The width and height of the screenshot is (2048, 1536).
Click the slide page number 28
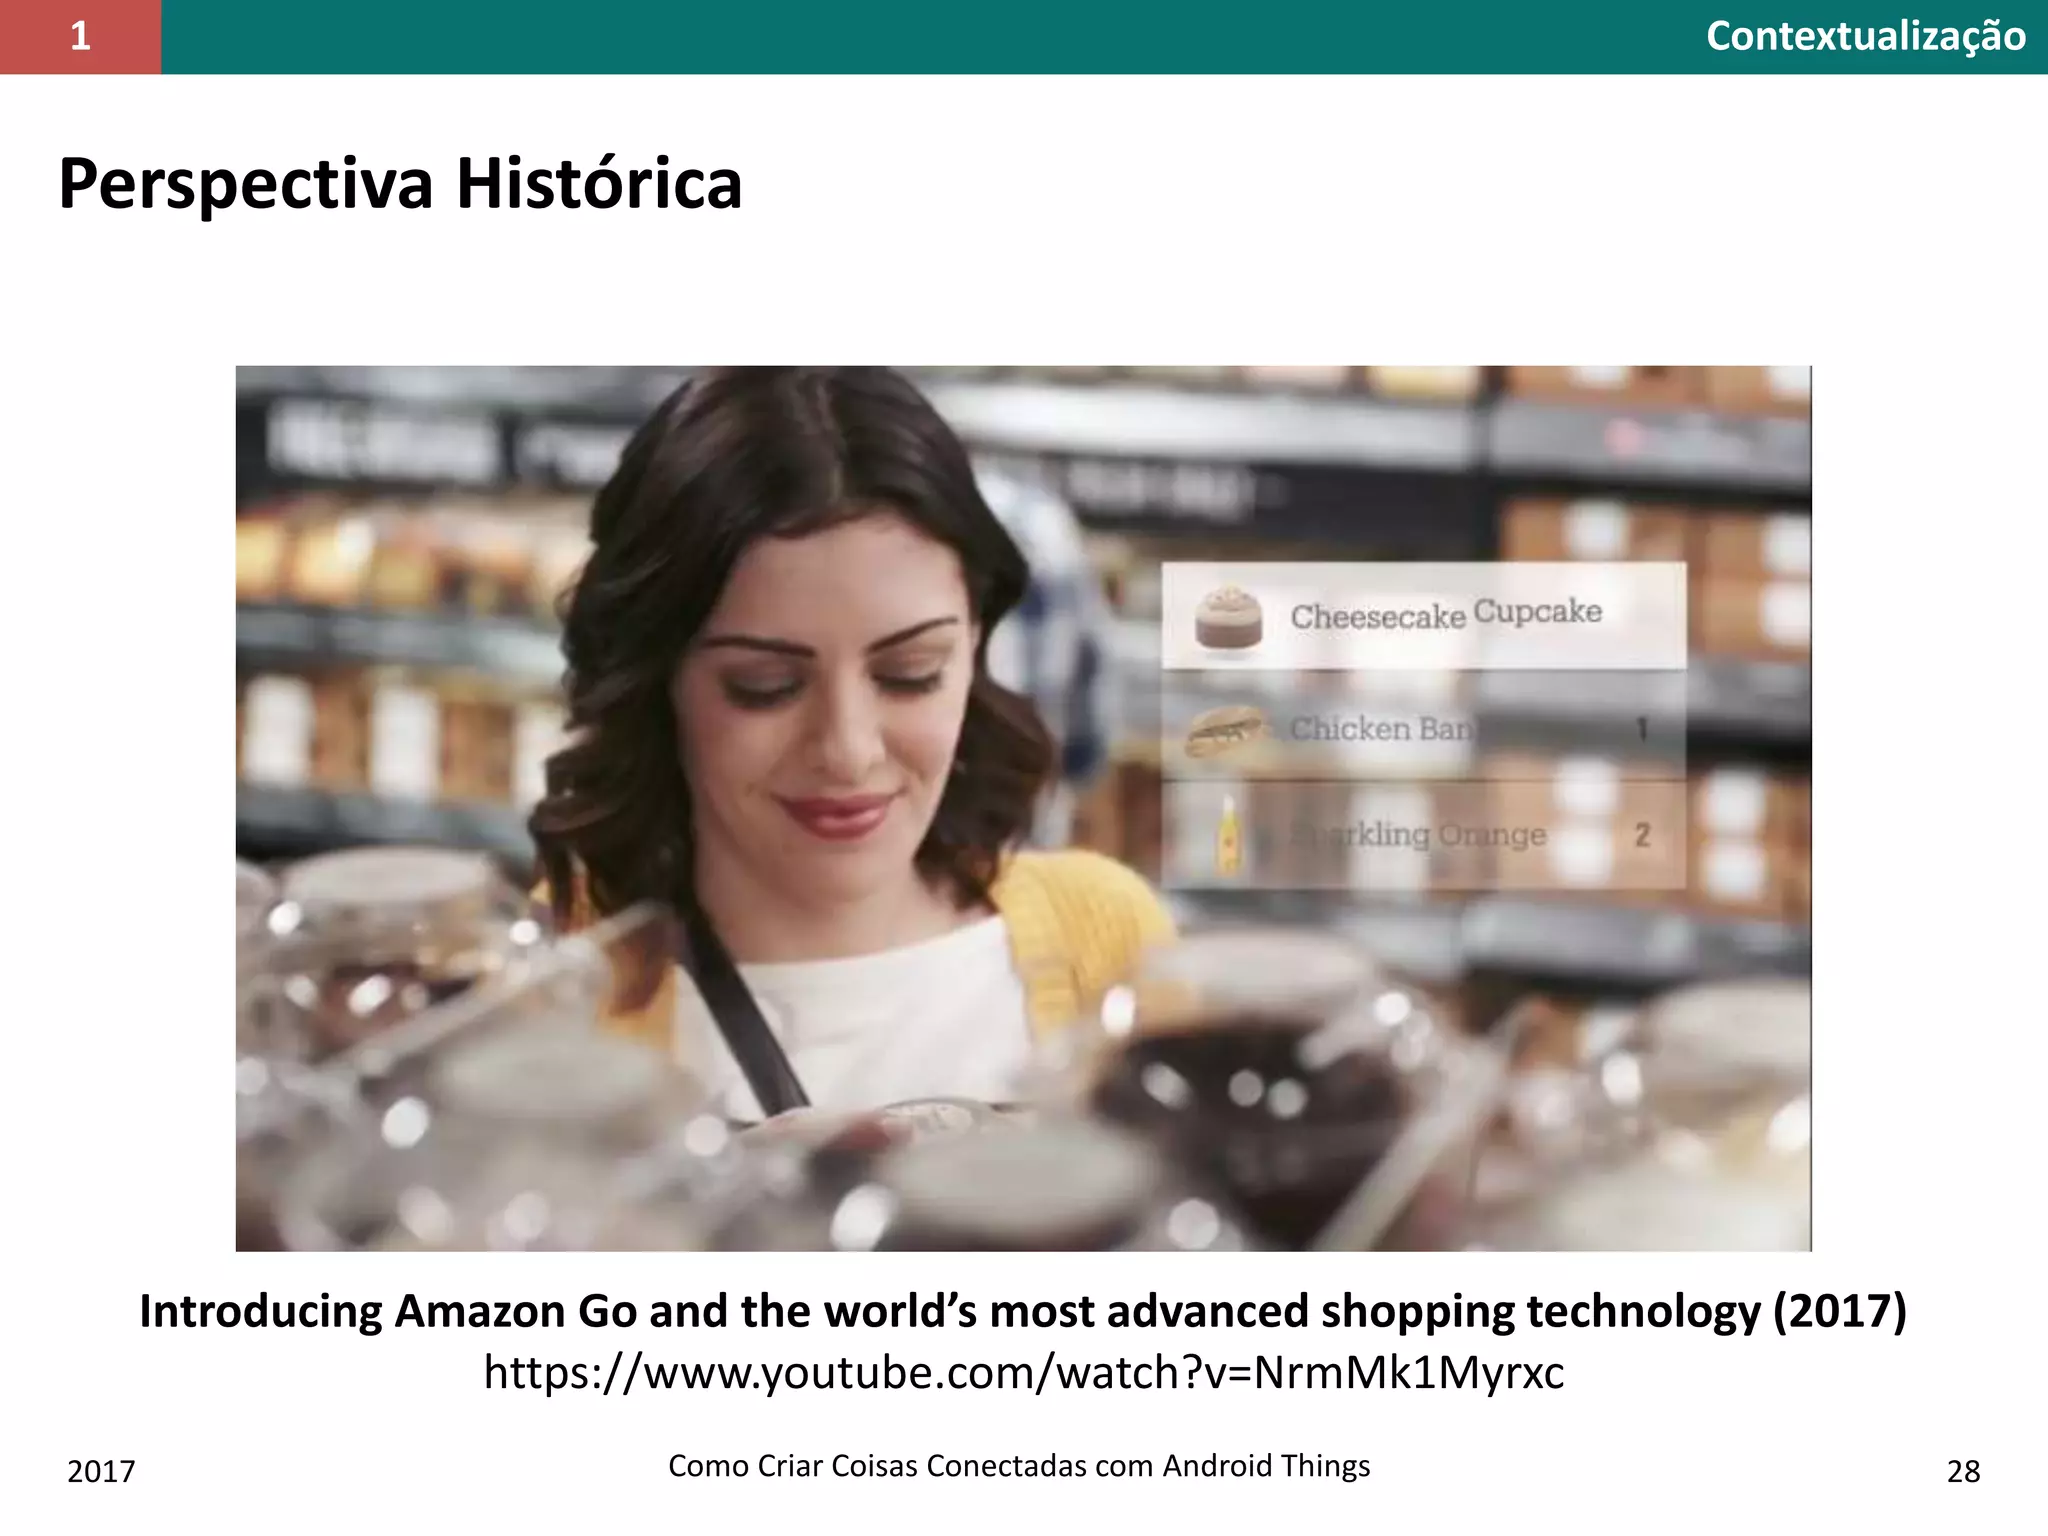pyautogui.click(x=1963, y=1471)
